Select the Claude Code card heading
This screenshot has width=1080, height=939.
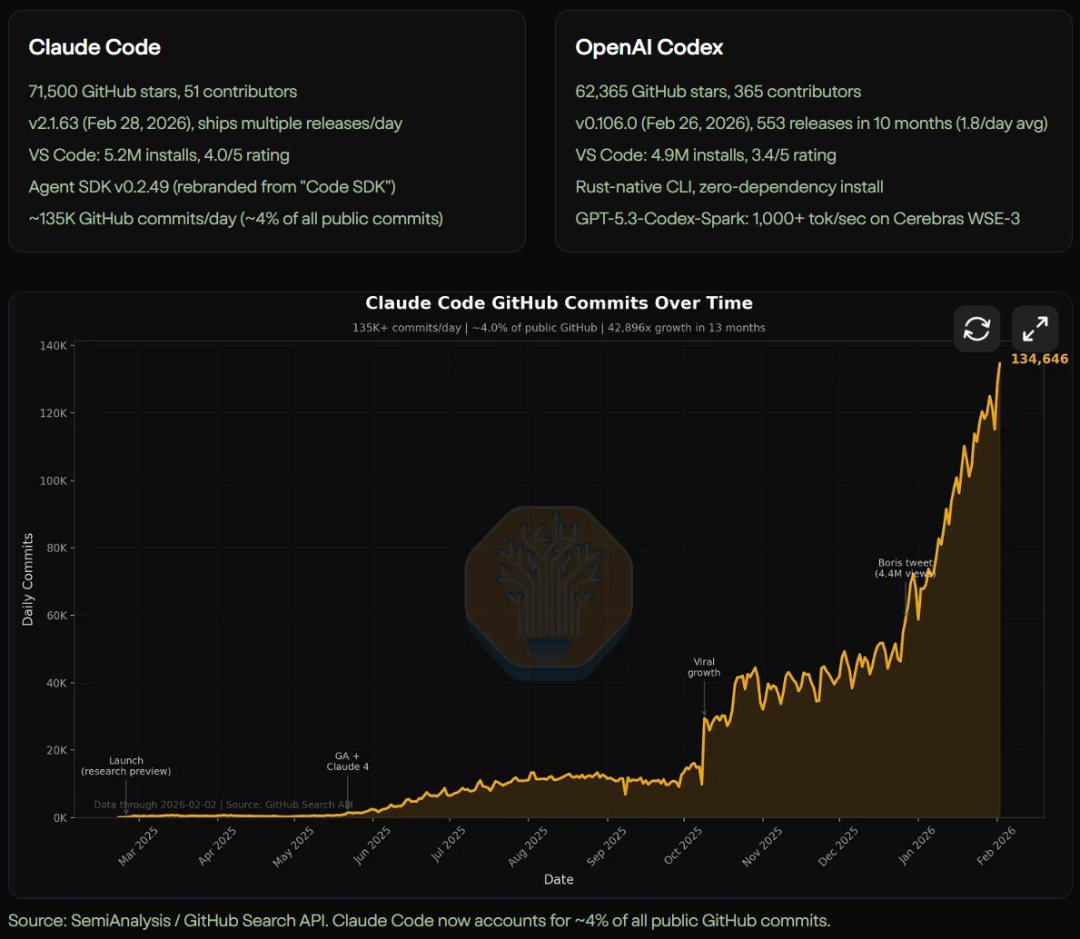[94, 47]
